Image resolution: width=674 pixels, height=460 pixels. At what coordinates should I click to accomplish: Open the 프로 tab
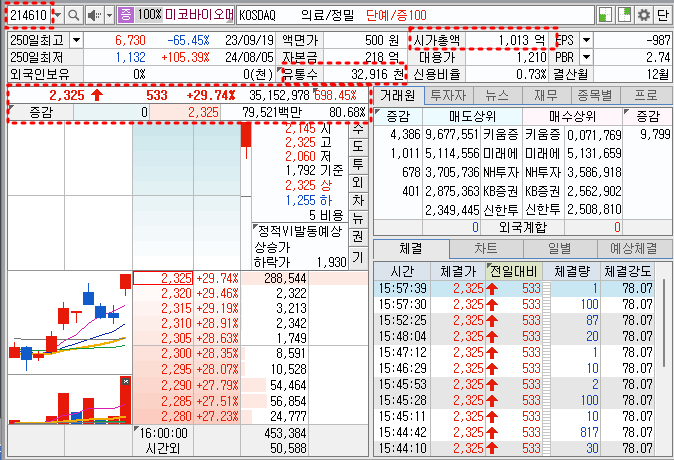point(646,95)
